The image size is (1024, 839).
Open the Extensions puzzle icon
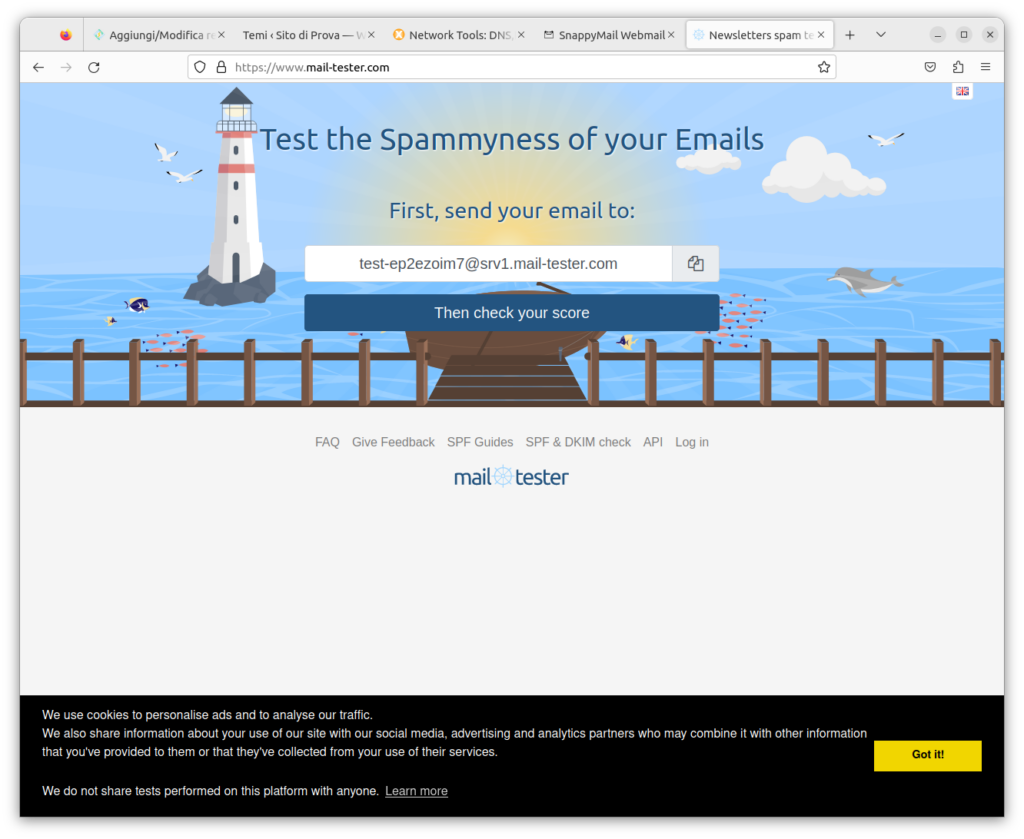tap(958, 67)
